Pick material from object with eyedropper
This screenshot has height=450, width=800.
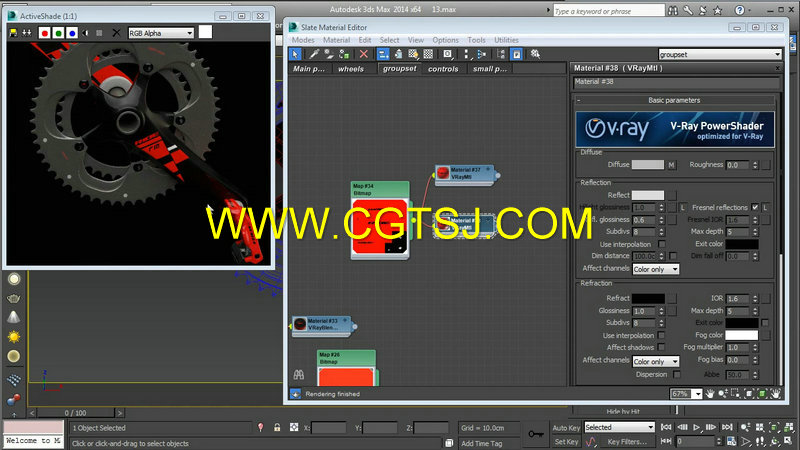point(314,54)
